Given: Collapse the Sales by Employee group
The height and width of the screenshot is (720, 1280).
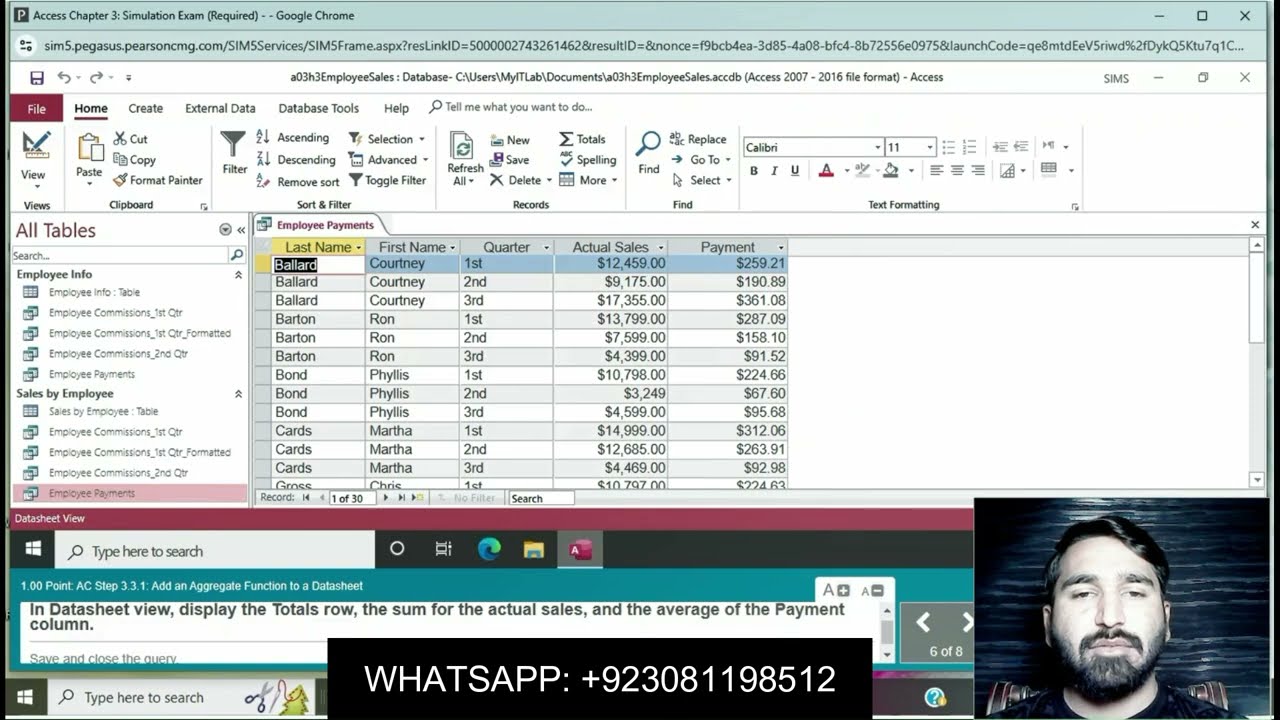Looking at the screenshot, I should [238, 394].
